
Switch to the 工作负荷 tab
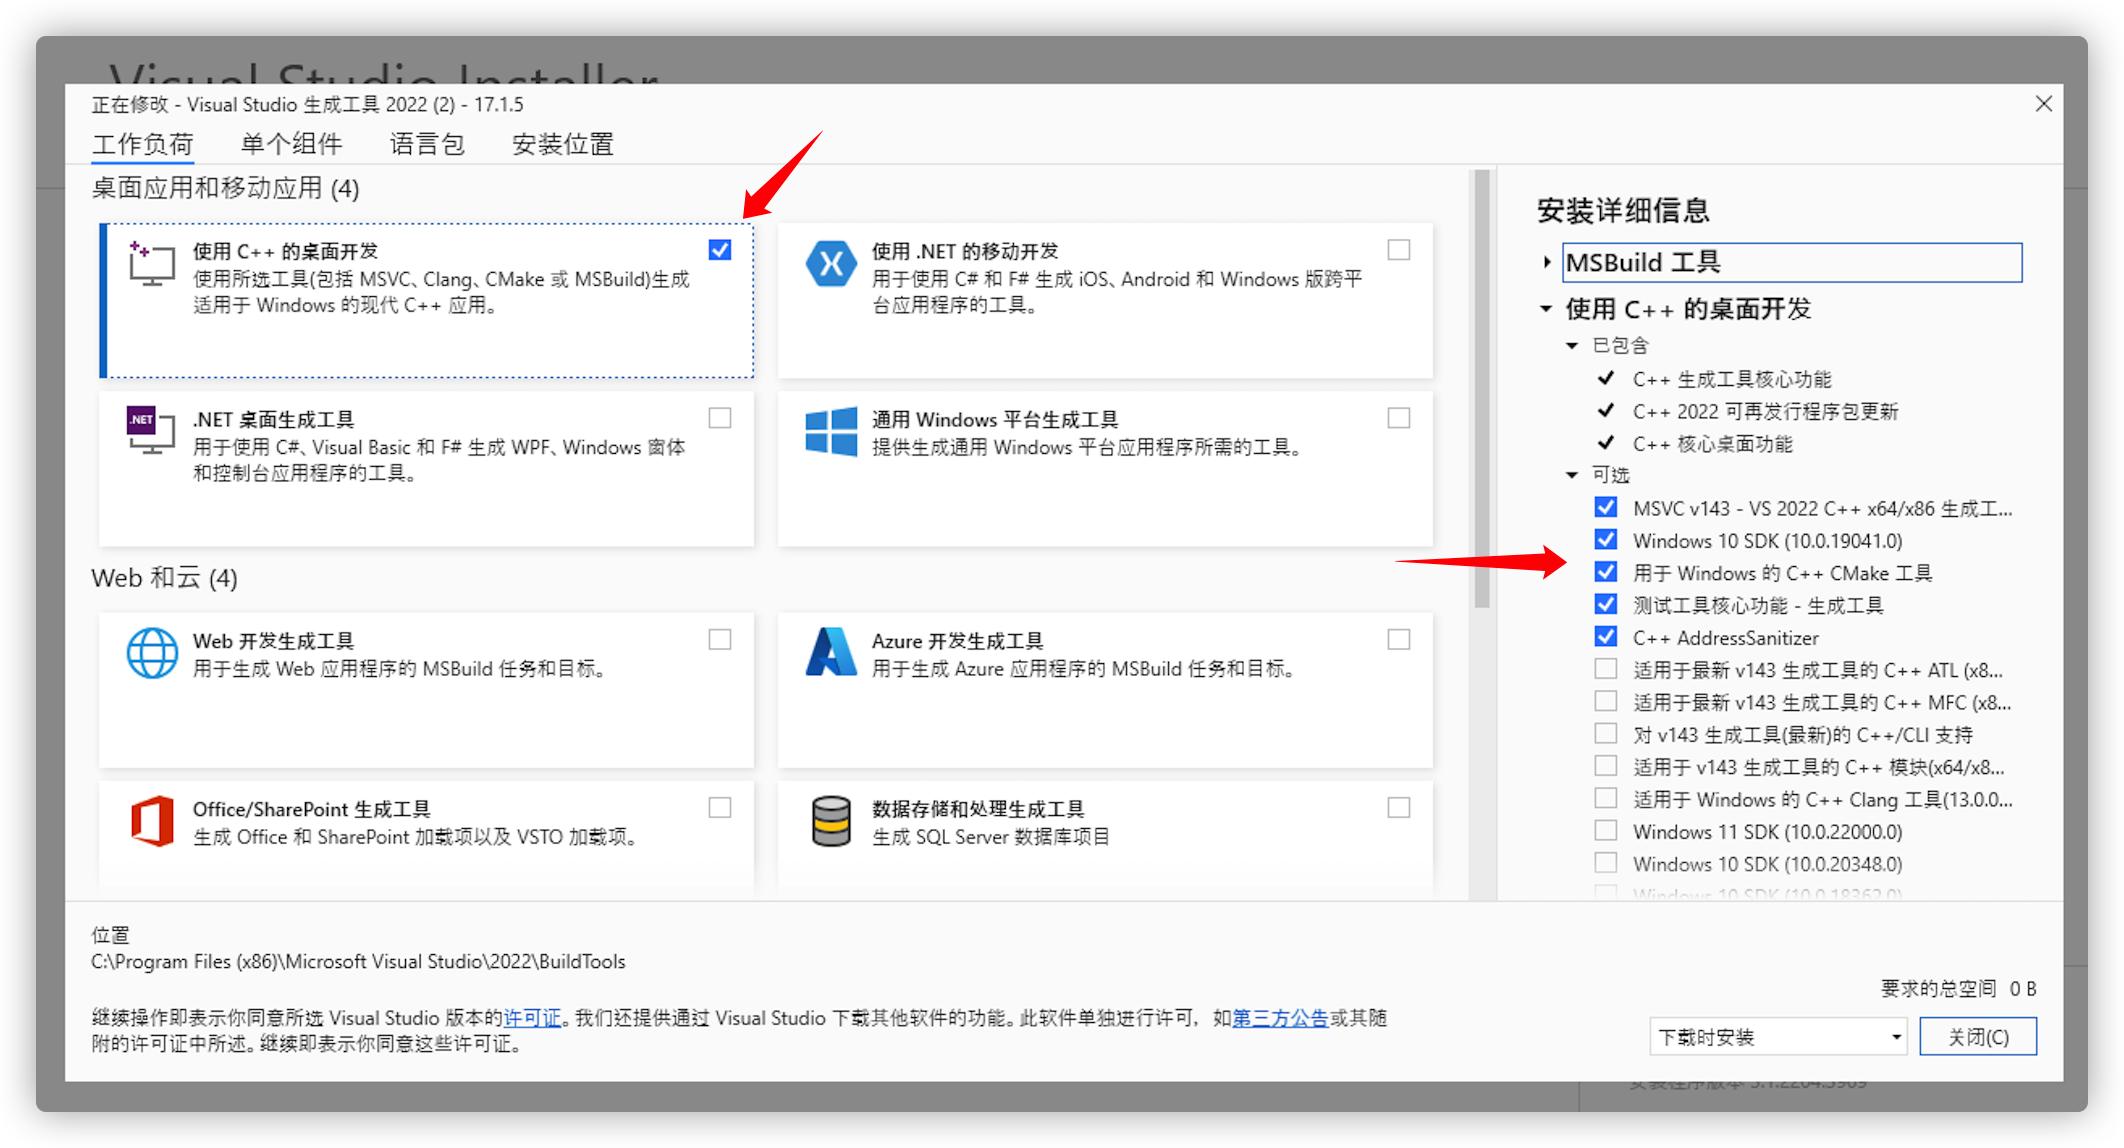pyautogui.click(x=143, y=145)
